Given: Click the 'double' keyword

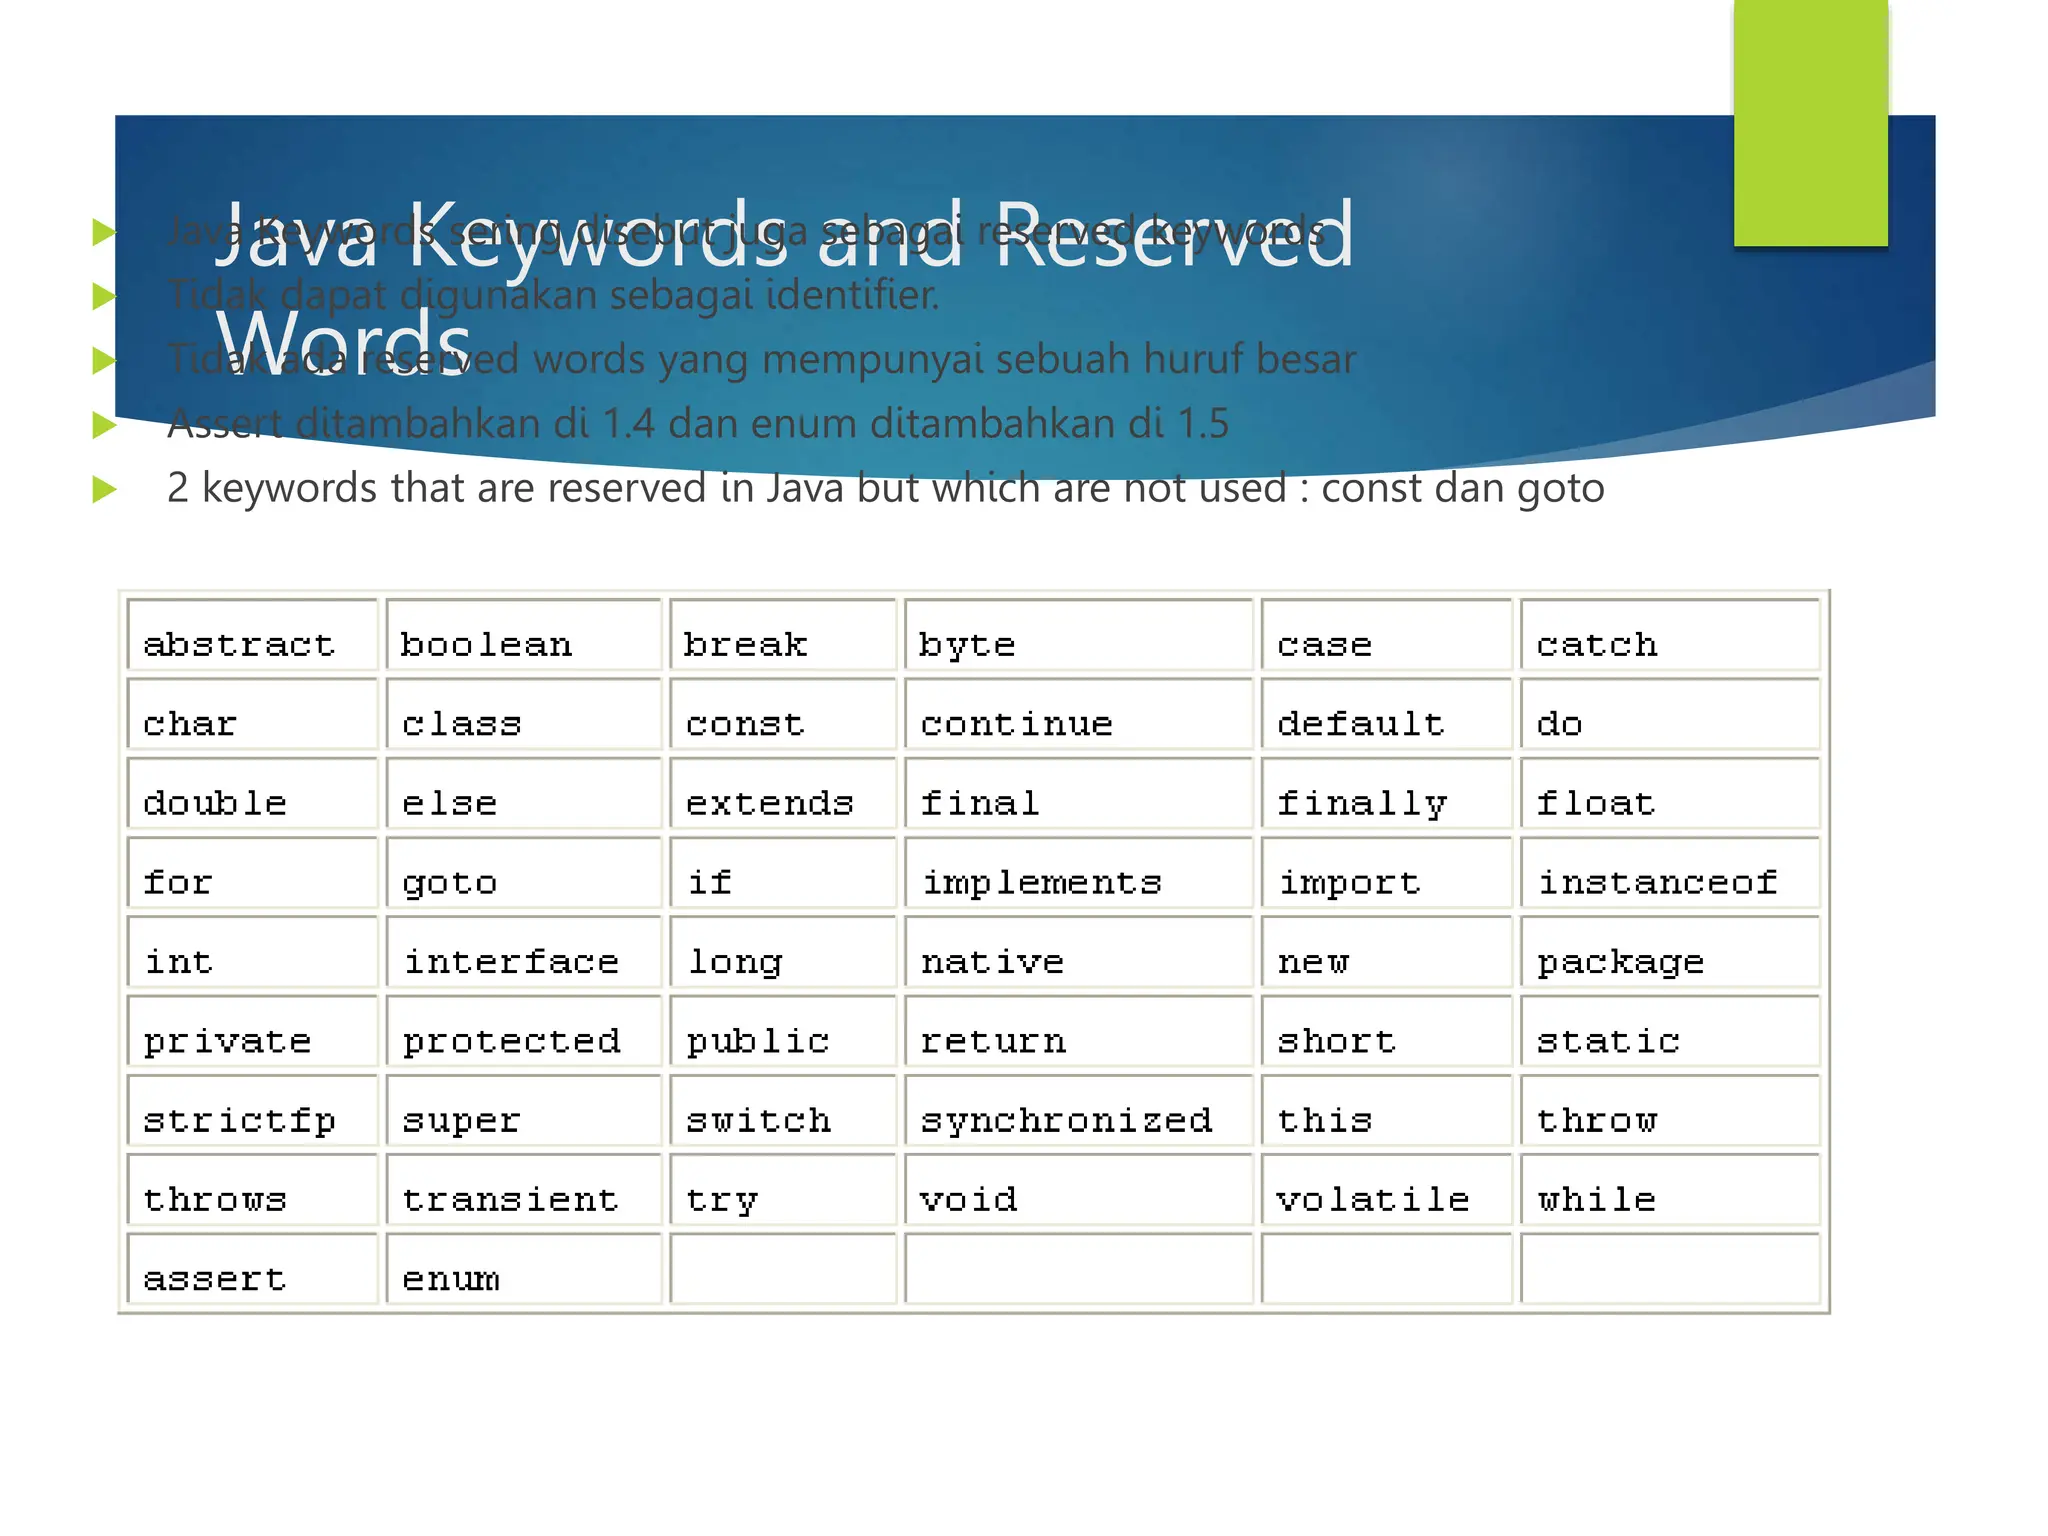Looking at the screenshot, I should 215,803.
